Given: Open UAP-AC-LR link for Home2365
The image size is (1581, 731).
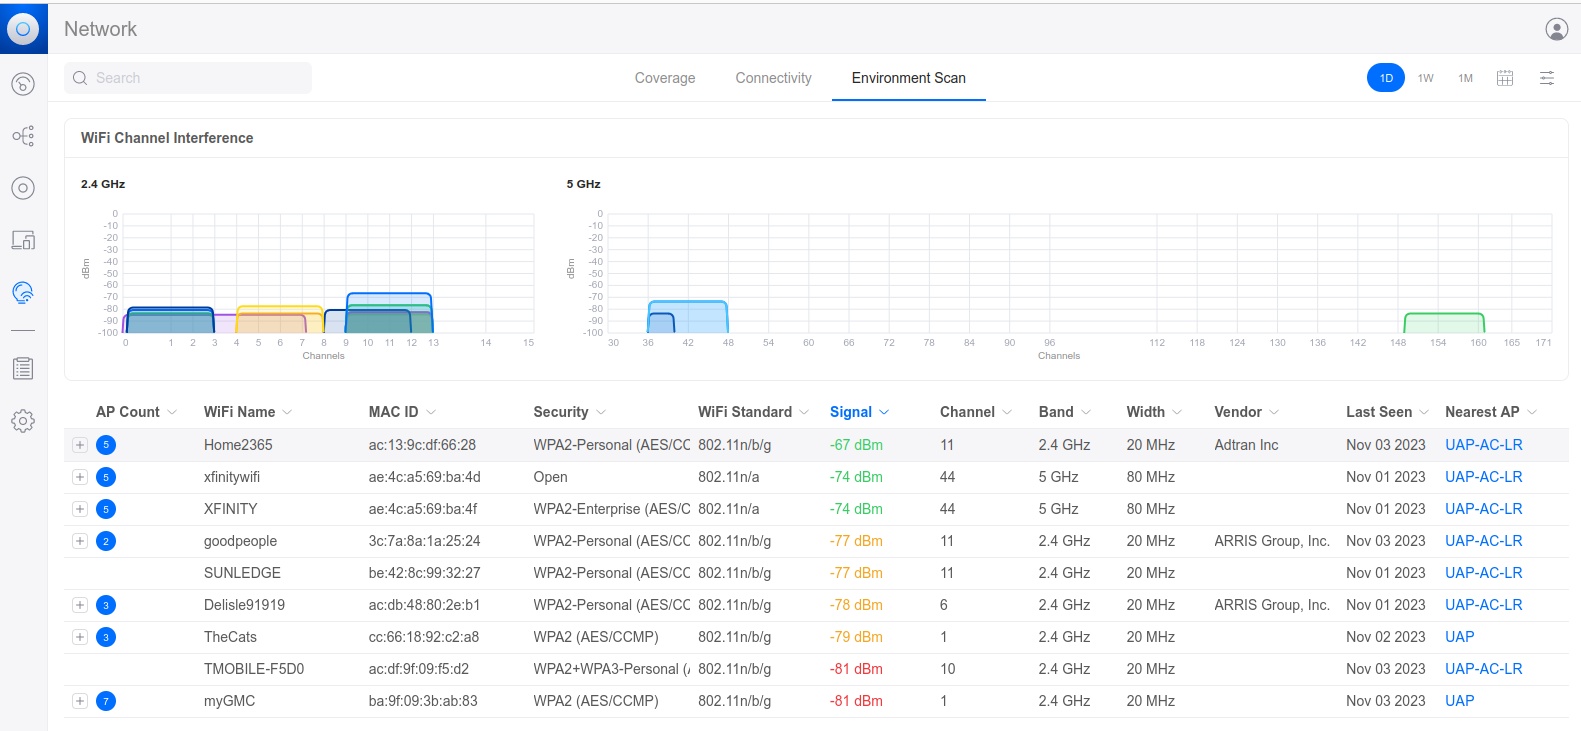Looking at the screenshot, I should pos(1484,445).
